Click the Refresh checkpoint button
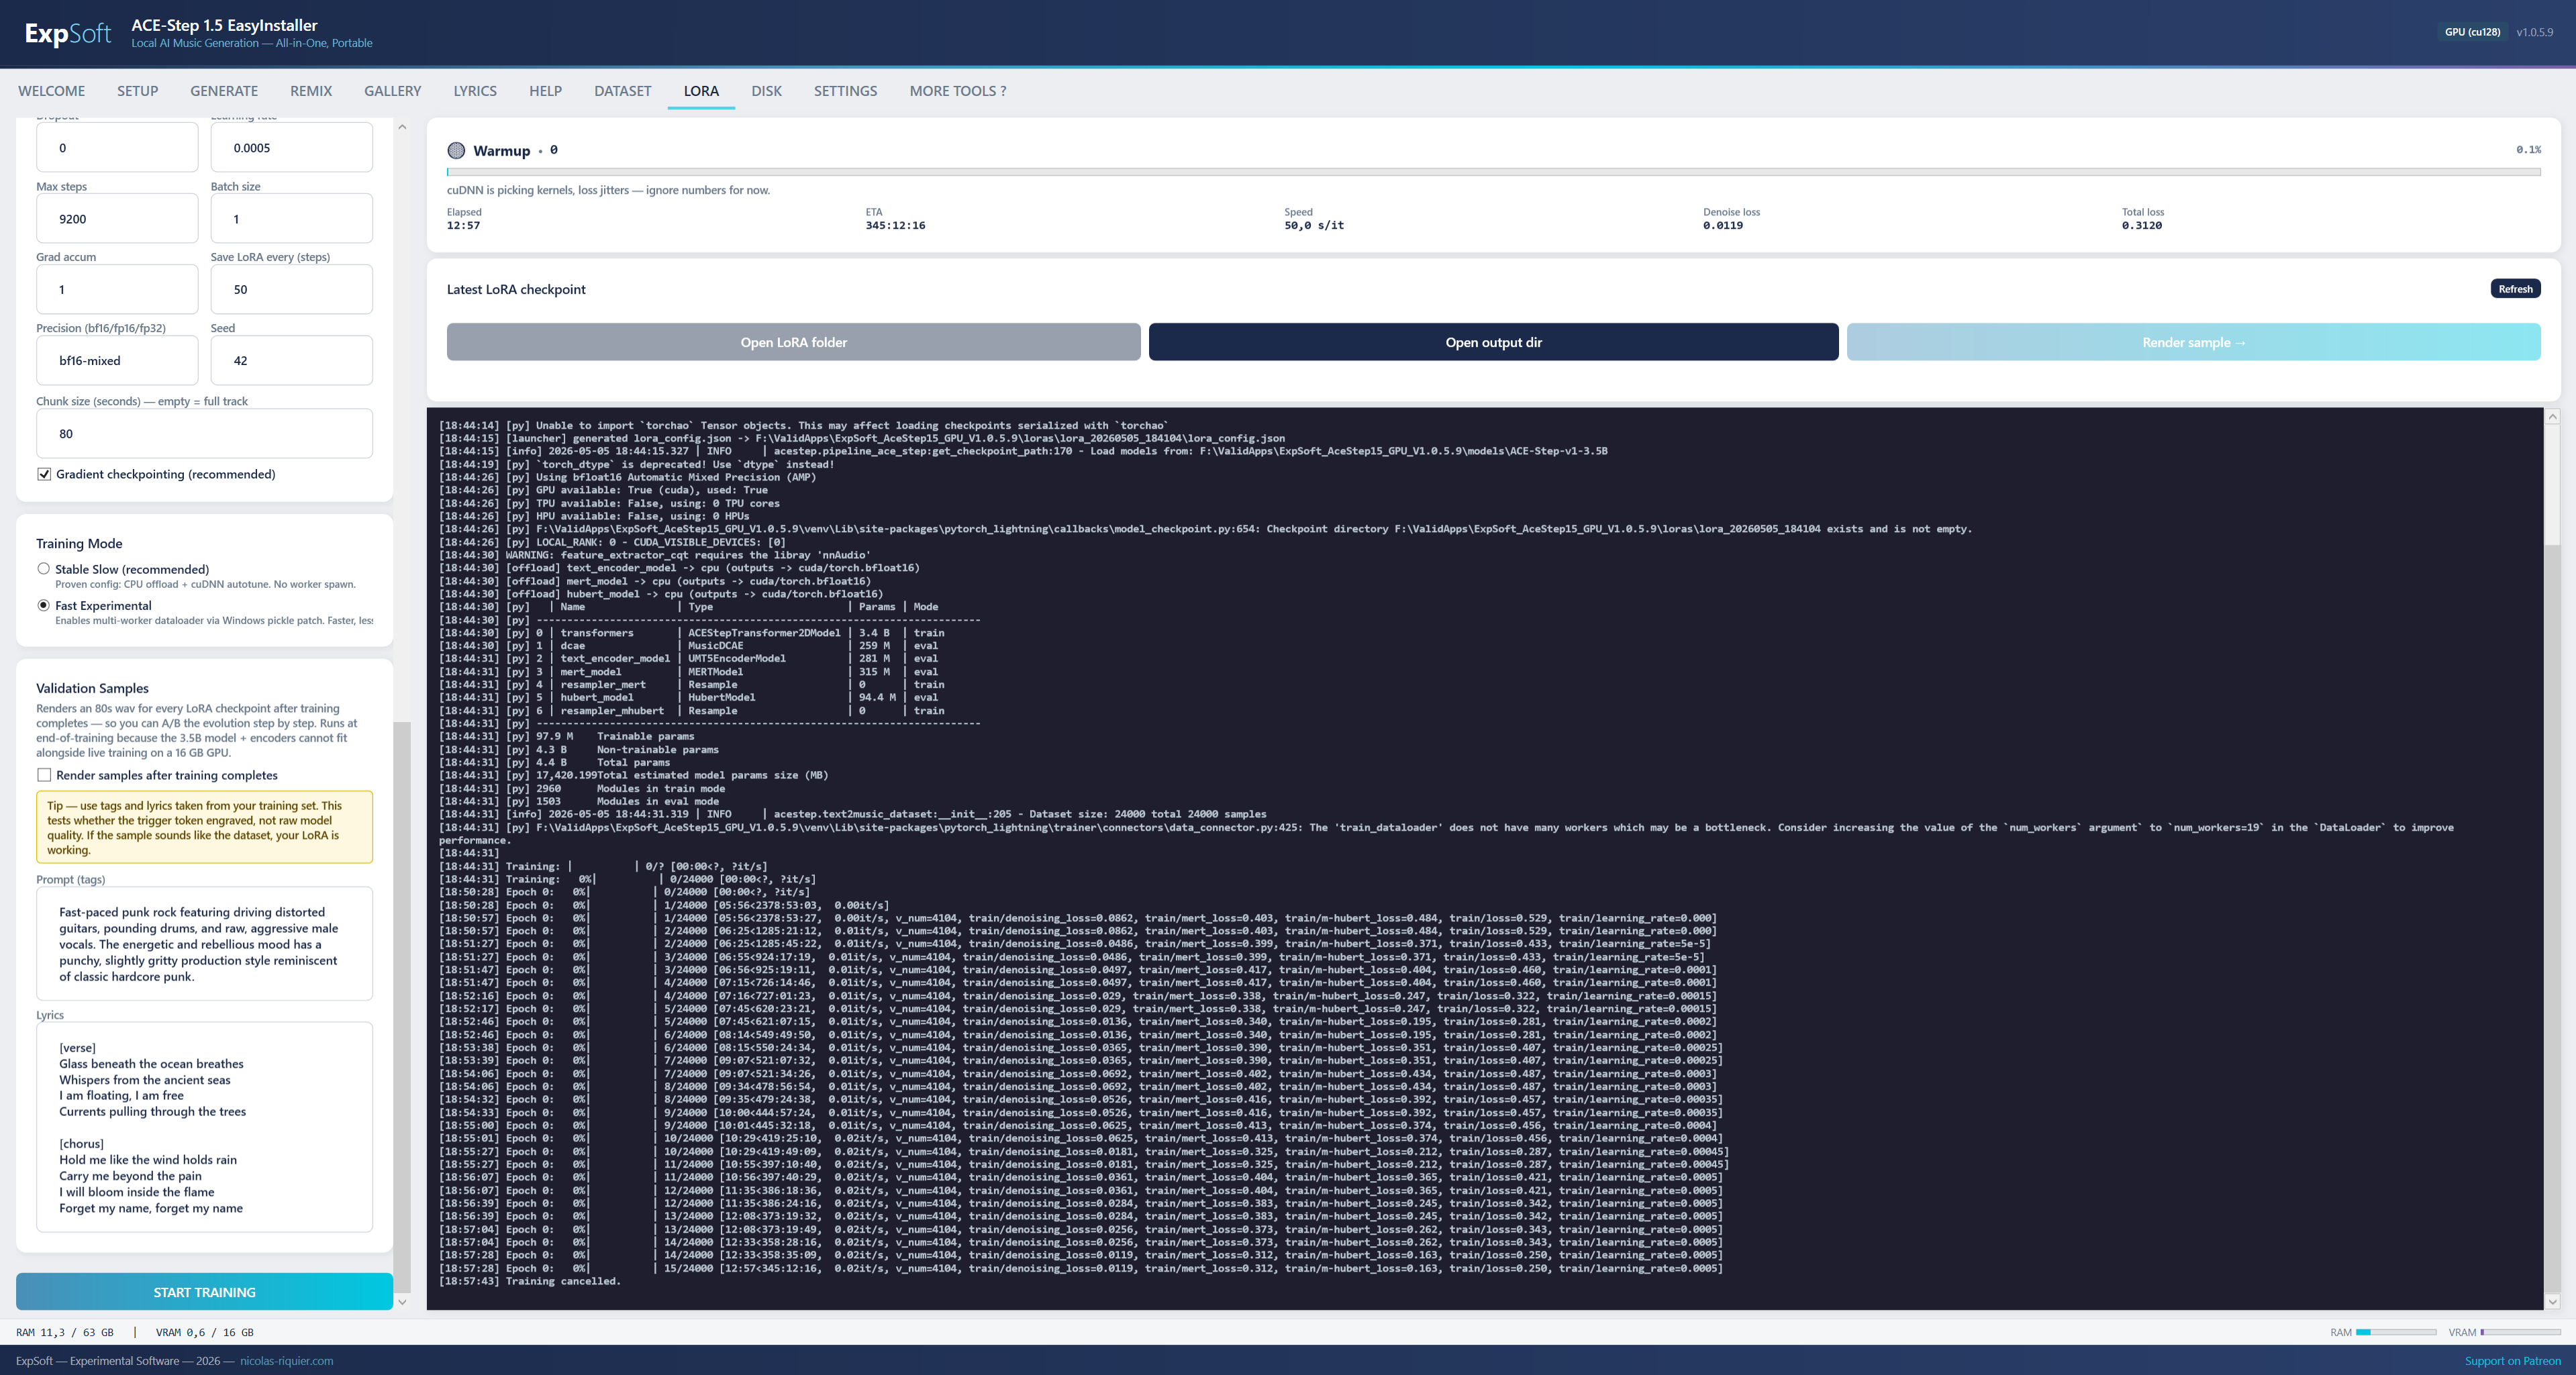 tap(2515, 289)
